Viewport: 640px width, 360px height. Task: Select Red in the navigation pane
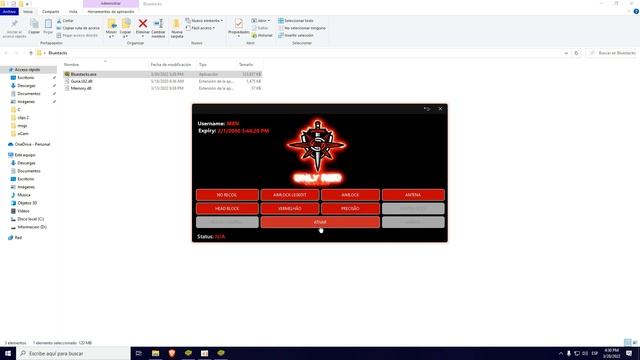click(18, 238)
